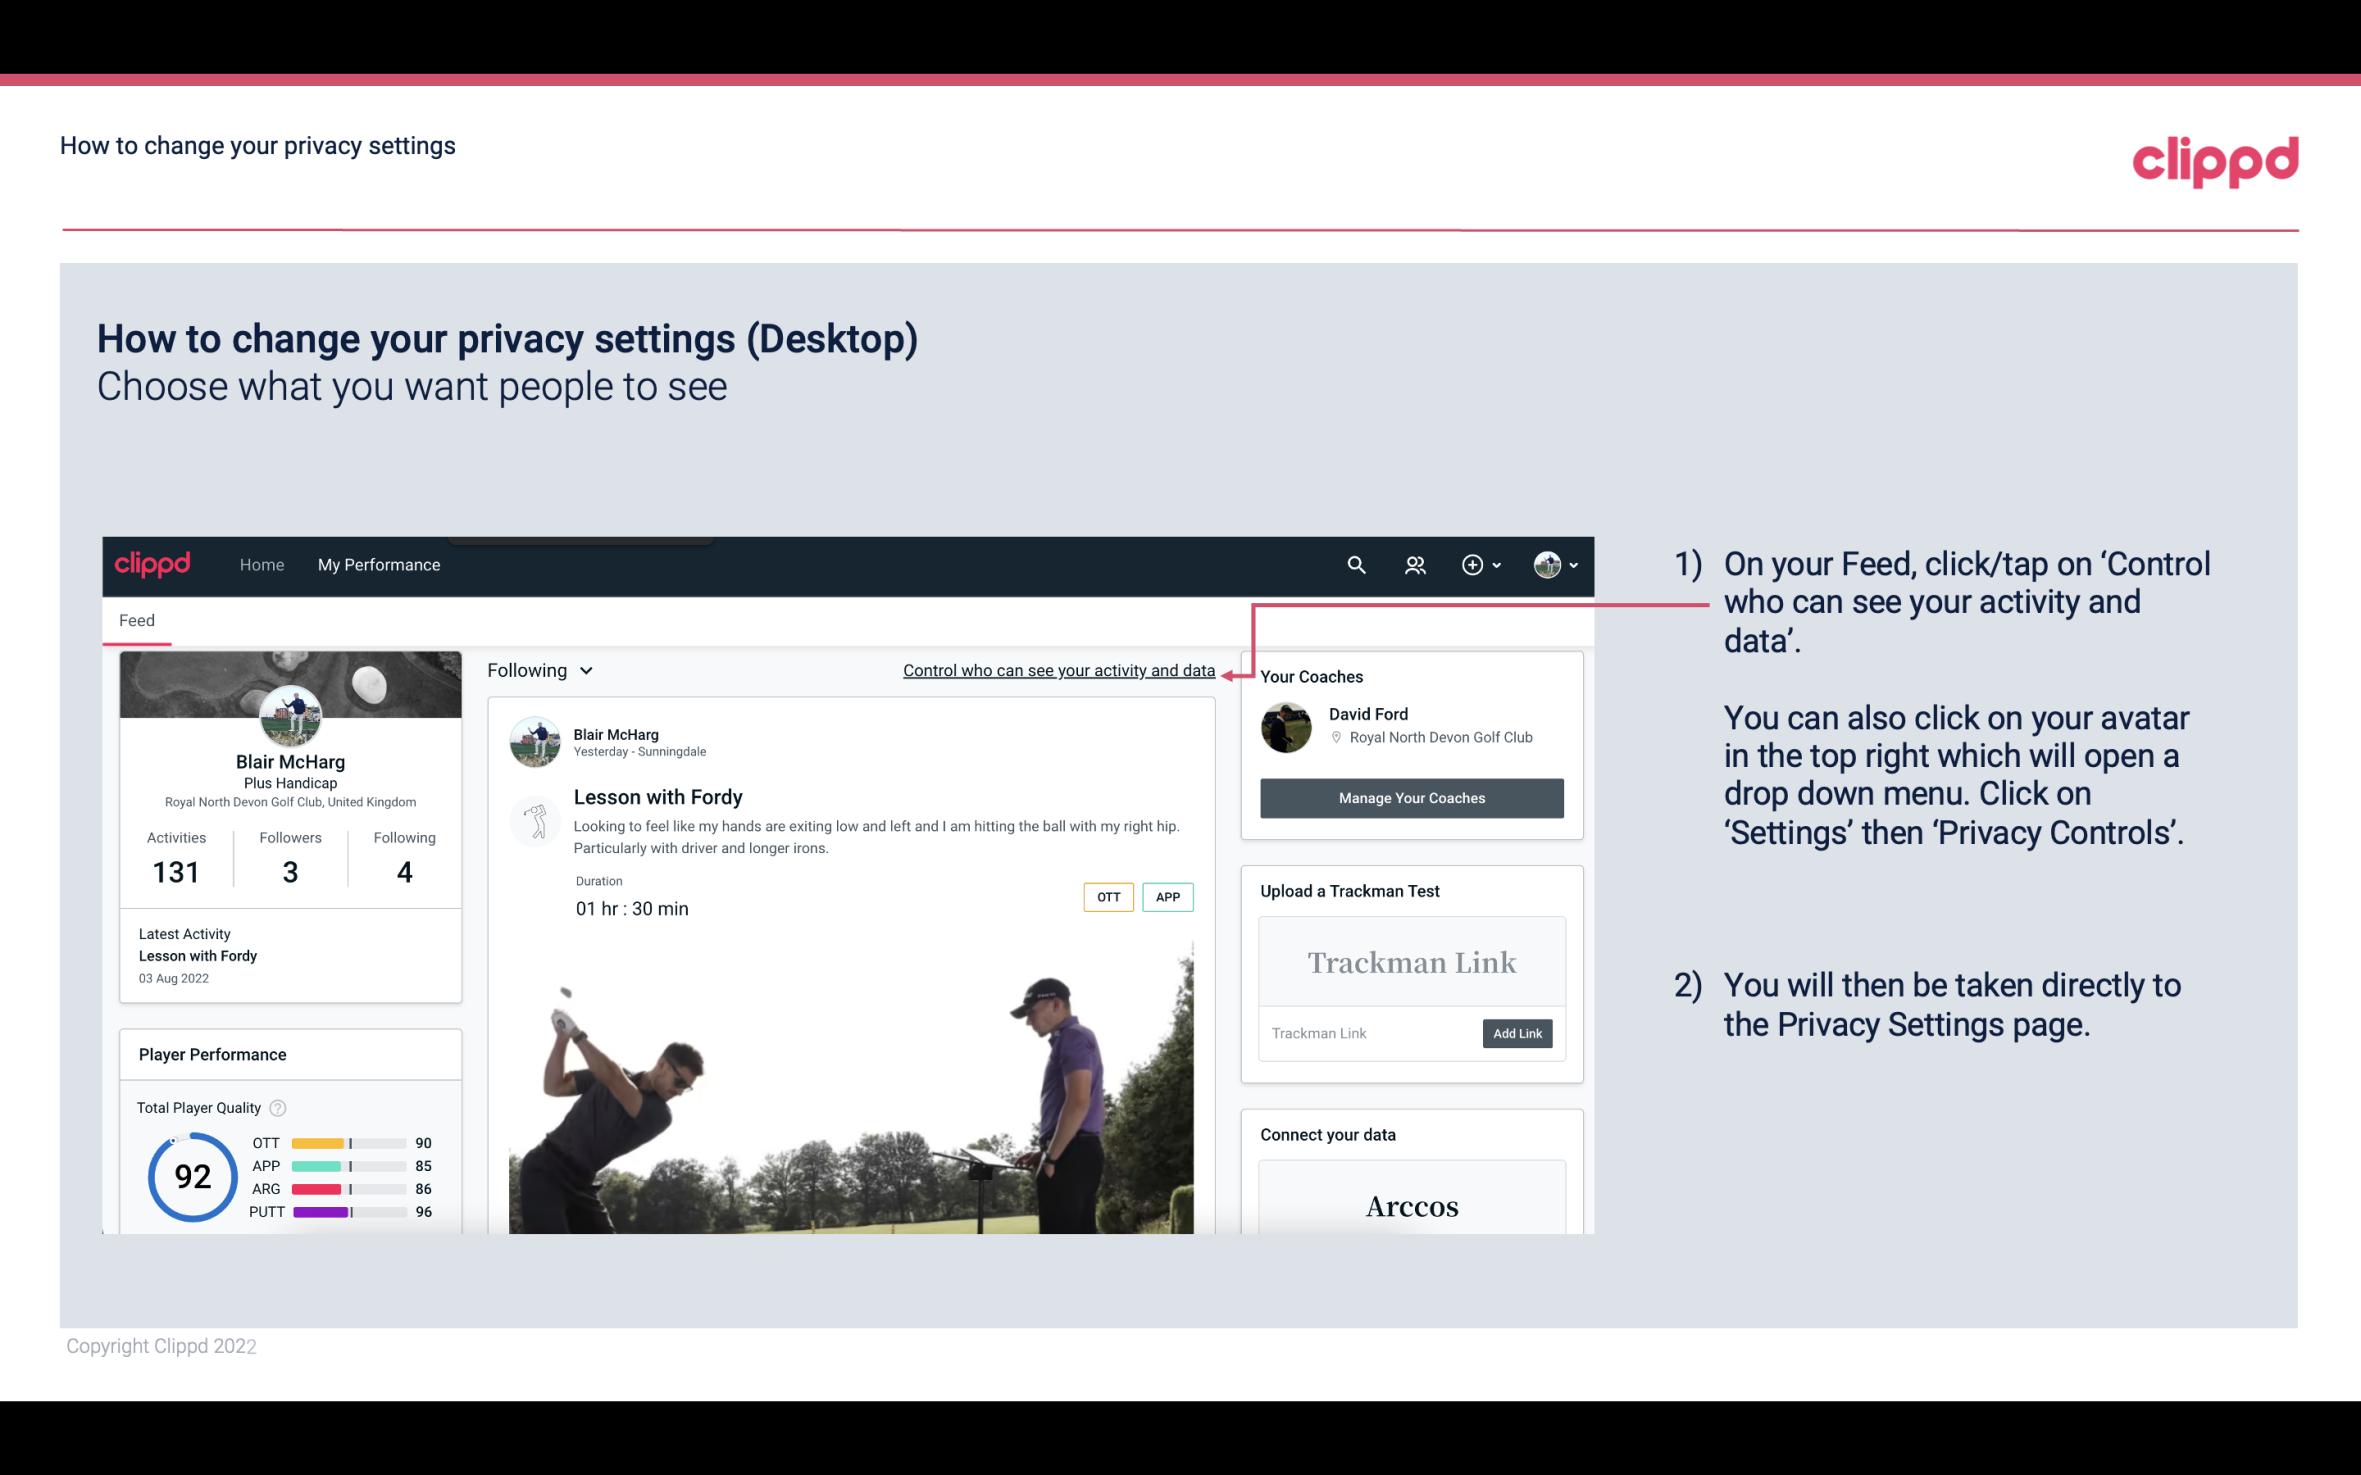Click the user/people icon in navbar
Viewport: 2361px width, 1475px height.
(x=1415, y=562)
